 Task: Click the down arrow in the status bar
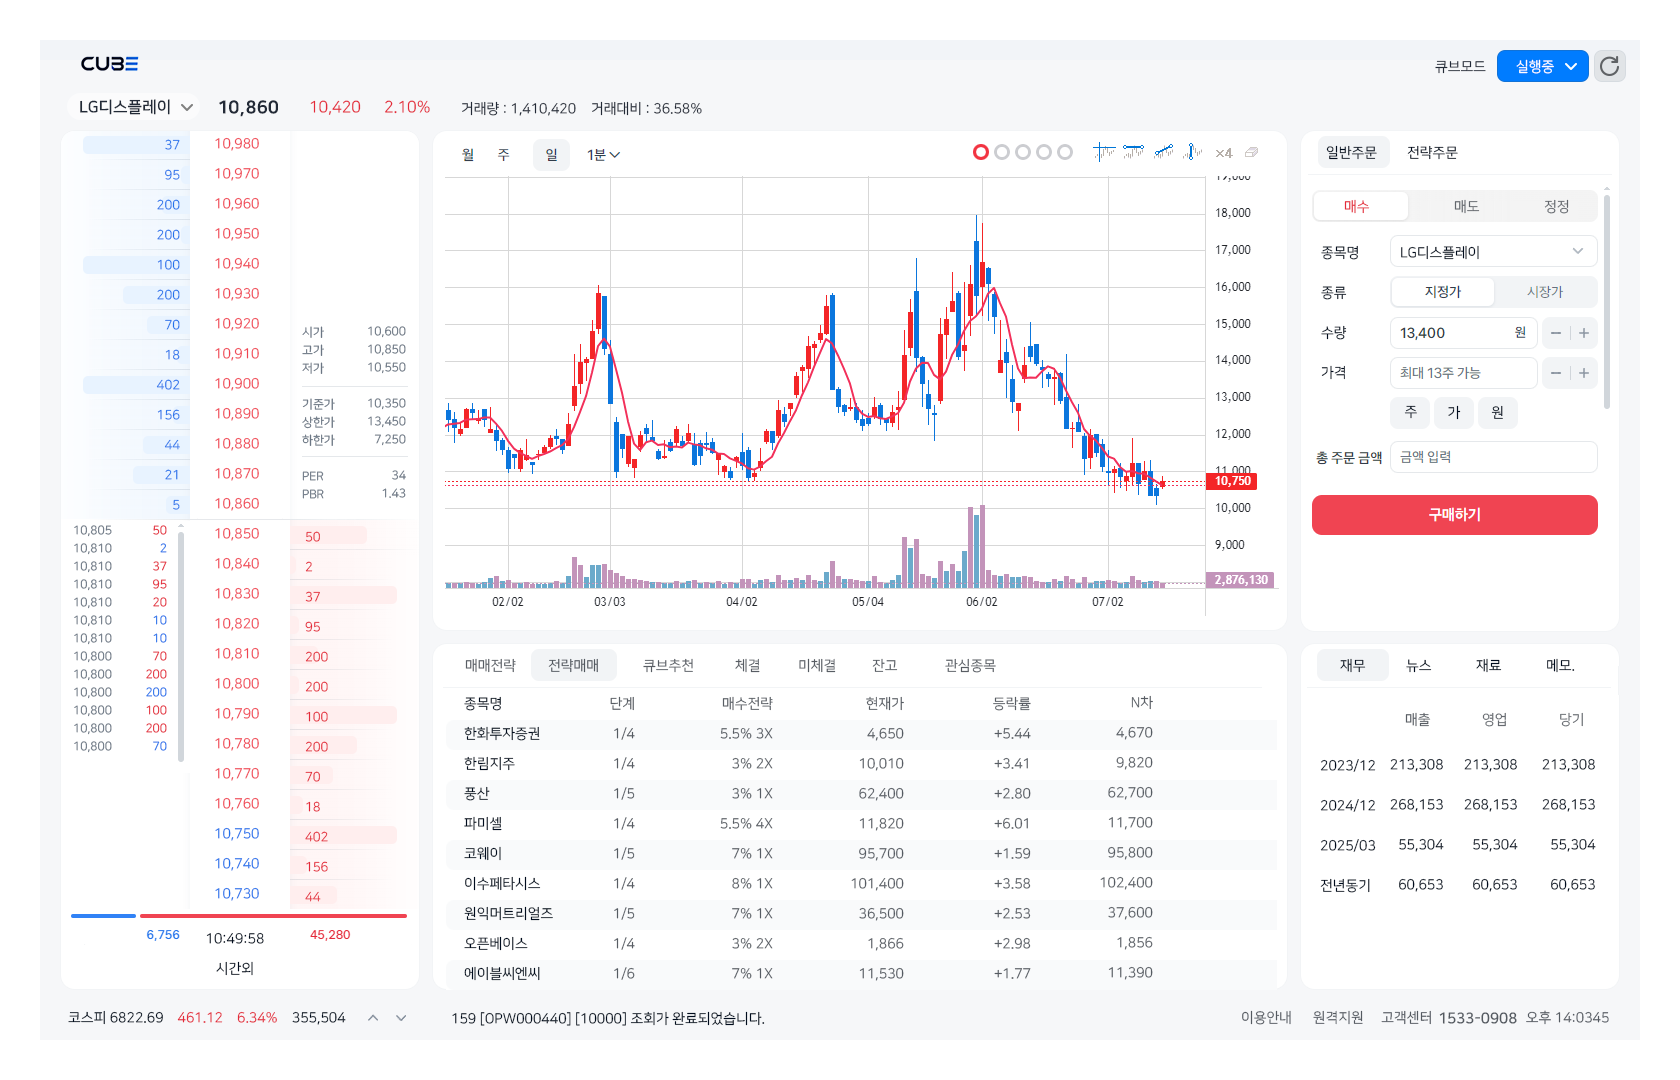(x=401, y=1018)
